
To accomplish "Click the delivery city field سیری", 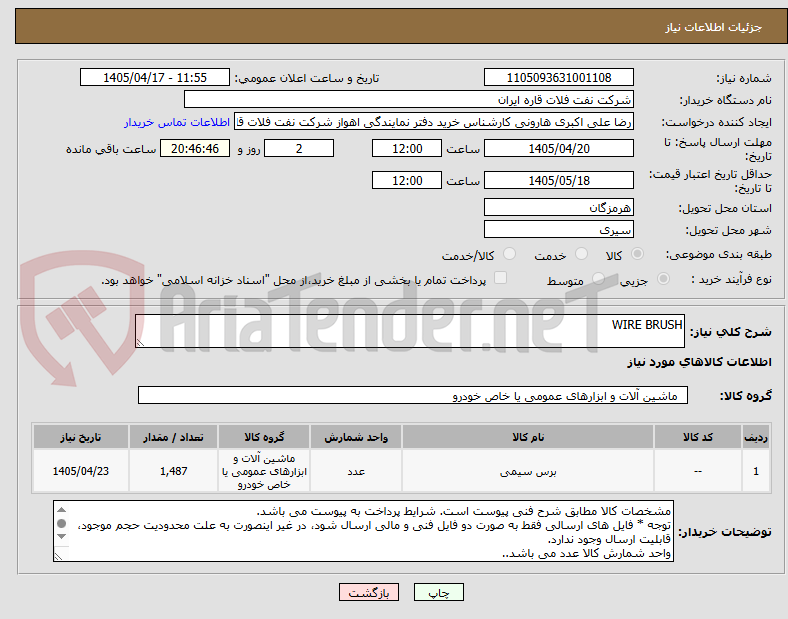I will 559,230.
